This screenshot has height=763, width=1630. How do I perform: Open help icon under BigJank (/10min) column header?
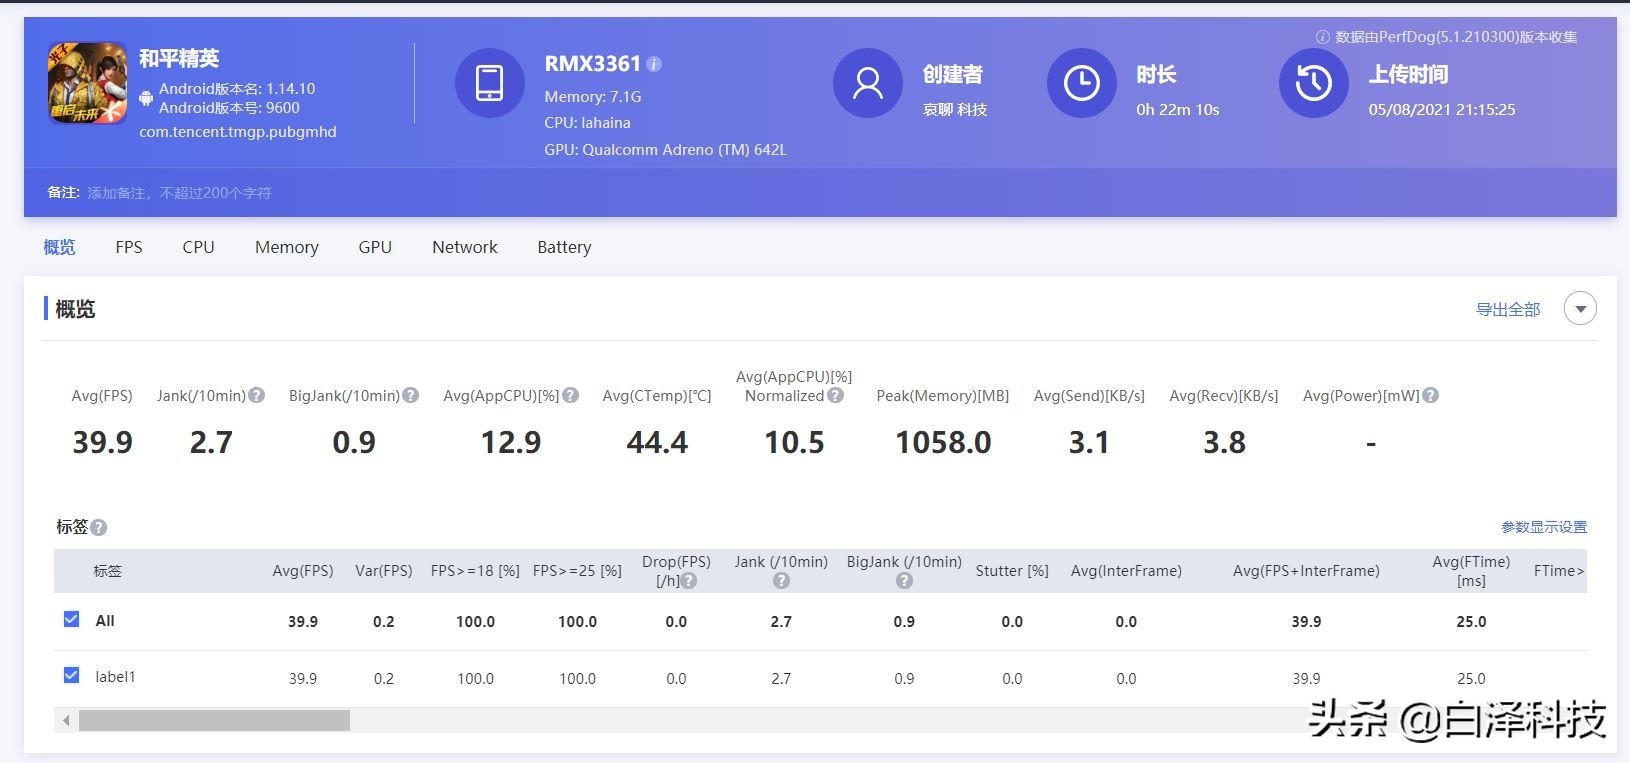coord(904,580)
